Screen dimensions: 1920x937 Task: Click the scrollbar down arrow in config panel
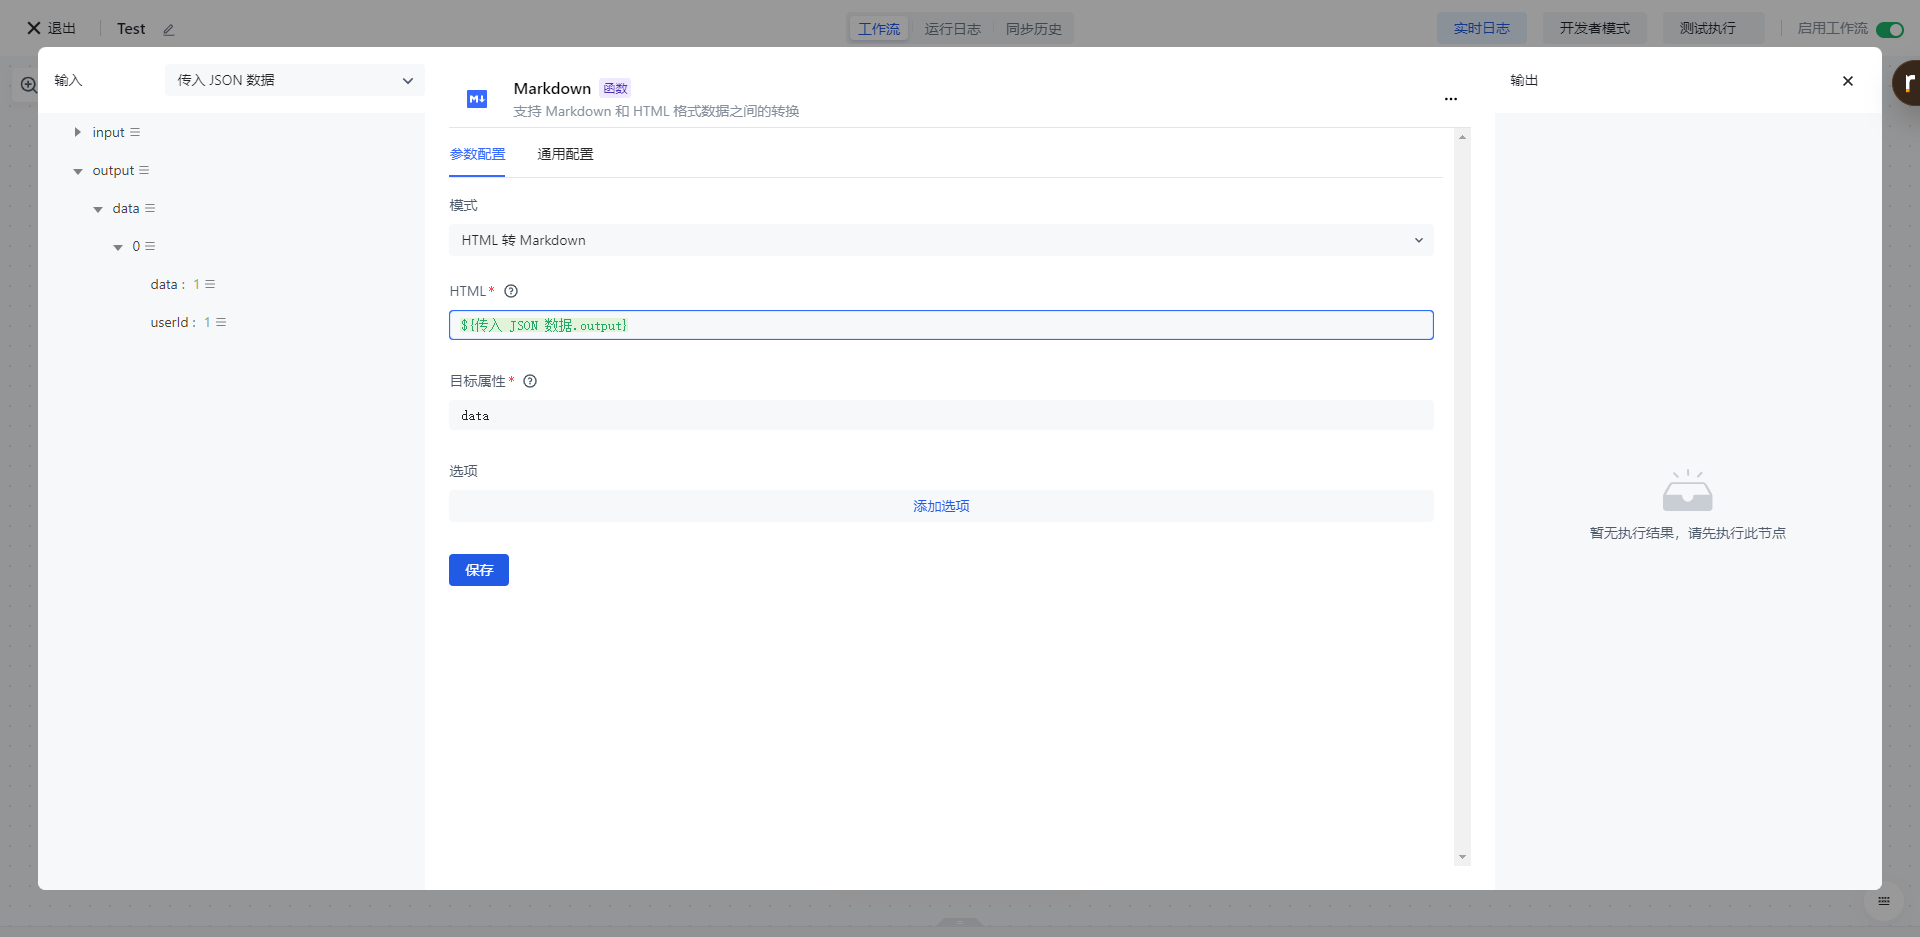pos(1462,857)
